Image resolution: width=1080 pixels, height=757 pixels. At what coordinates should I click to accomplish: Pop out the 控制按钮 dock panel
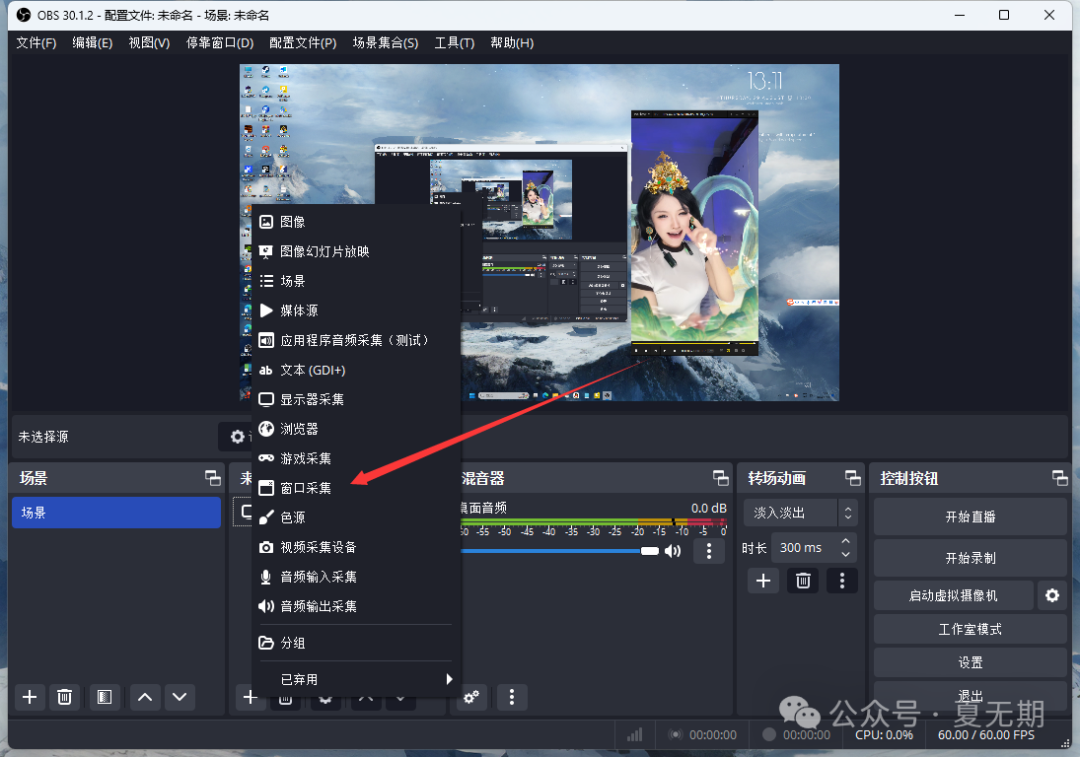(x=1059, y=478)
